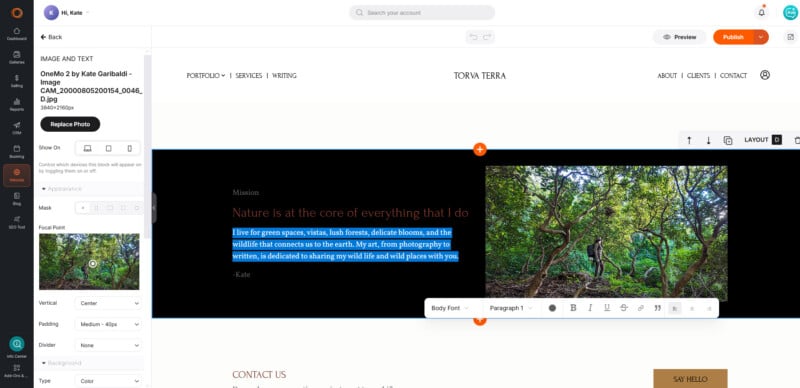Click the CLIENTS nav item
Image resolution: width=800 pixels, height=388 pixels.
[698, 76]
